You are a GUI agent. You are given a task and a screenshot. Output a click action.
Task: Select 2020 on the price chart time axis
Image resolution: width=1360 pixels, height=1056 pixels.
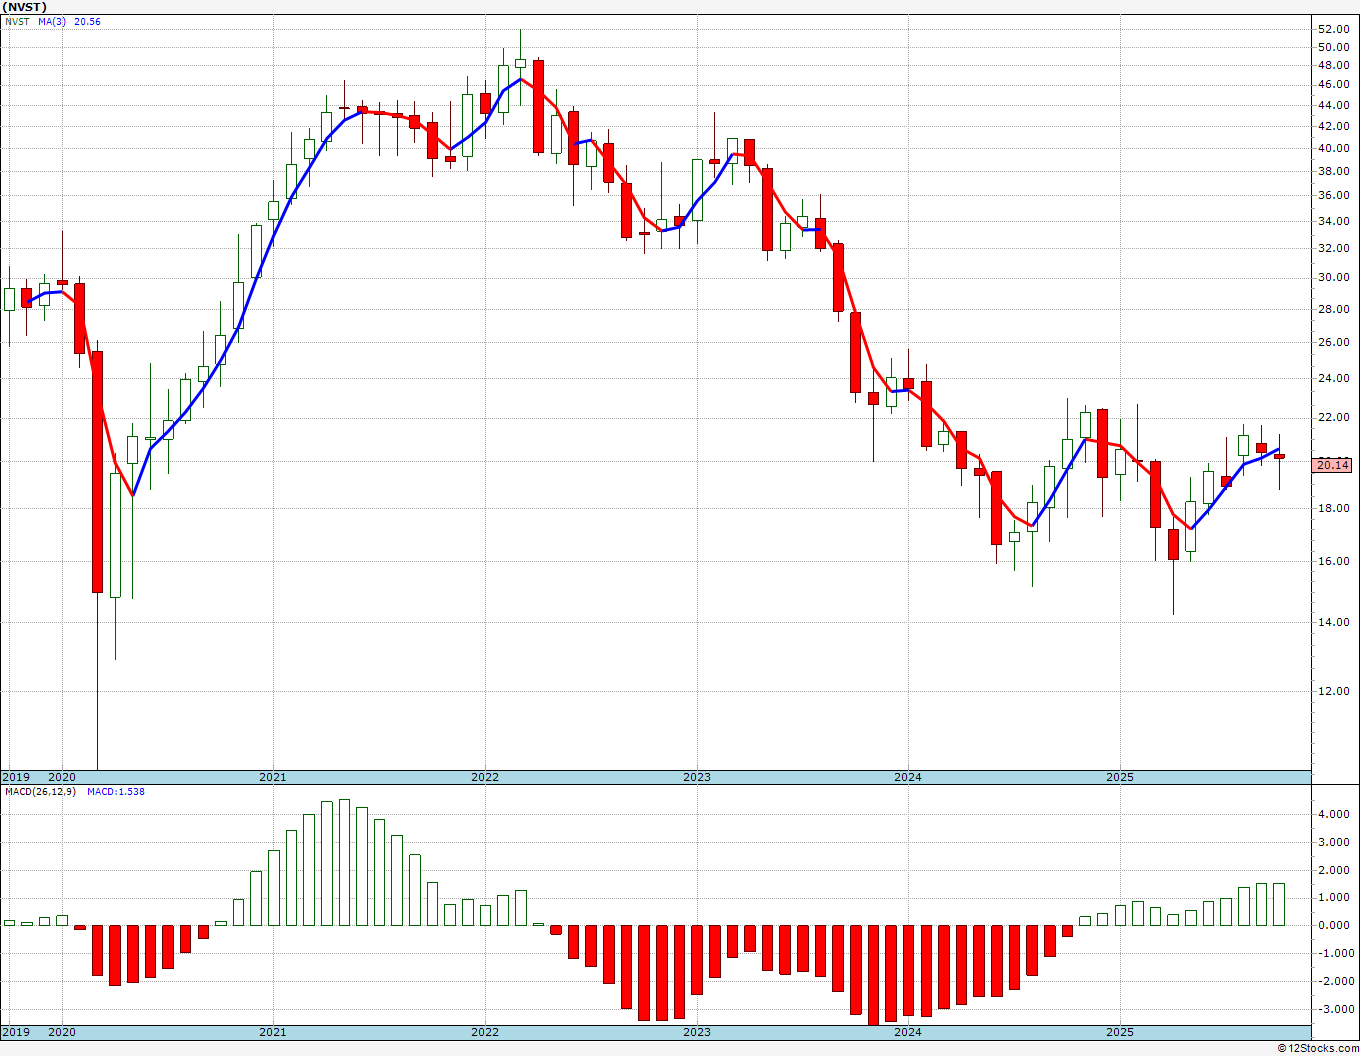(x=62, y=777)
